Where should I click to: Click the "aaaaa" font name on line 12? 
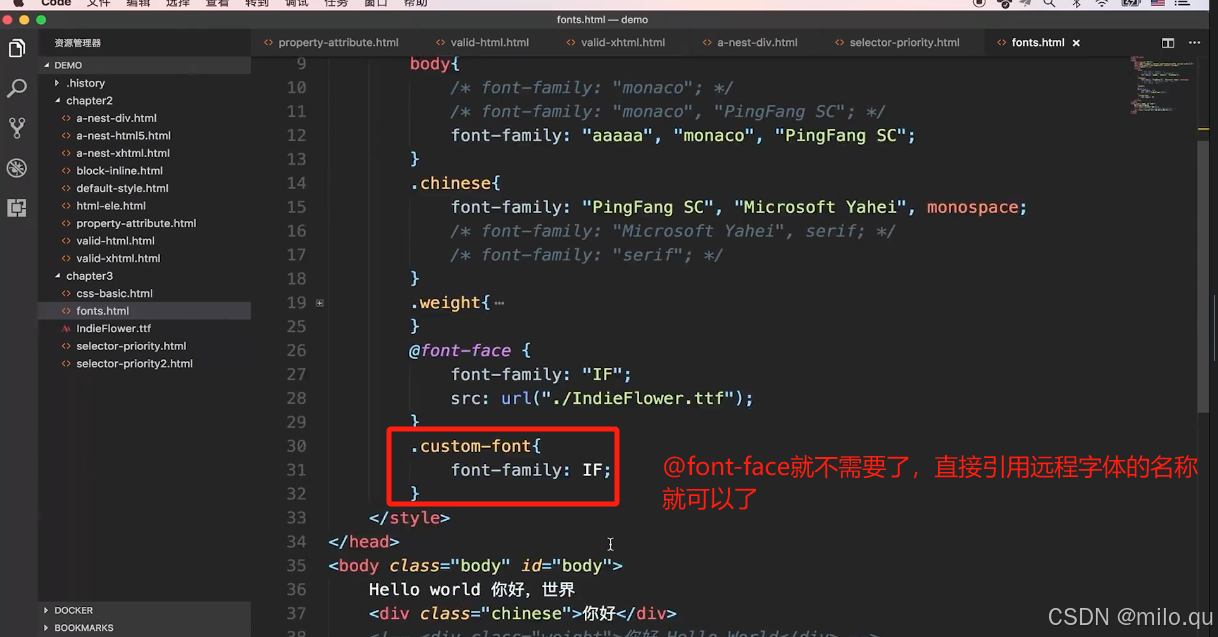[617, 135]
